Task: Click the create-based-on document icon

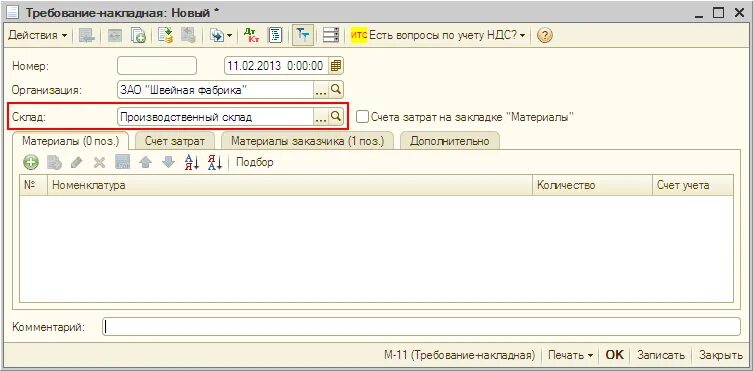Action: coord(217,36)
